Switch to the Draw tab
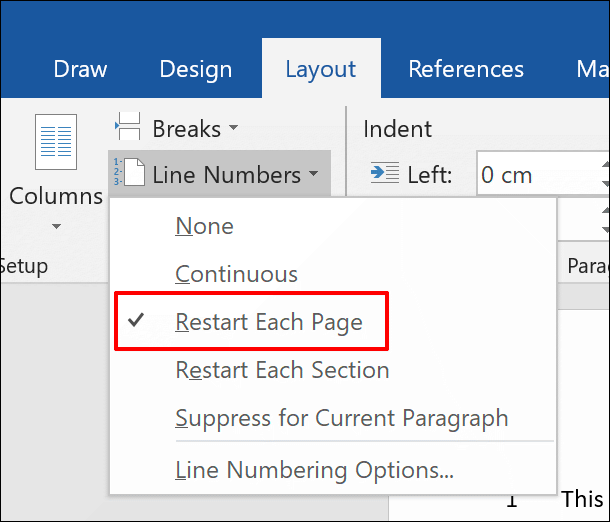The width and height of the screenshot is (610, 522). (x=80, y=69)
